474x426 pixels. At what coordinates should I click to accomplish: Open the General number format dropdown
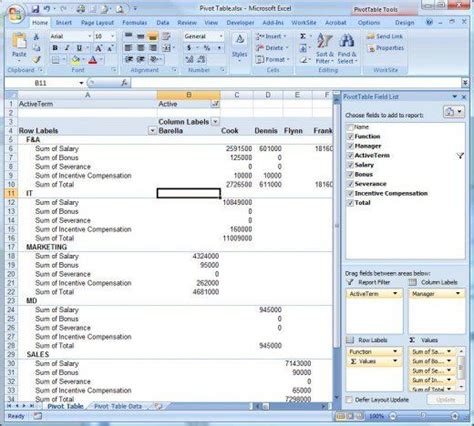click(x=221, y=36)
